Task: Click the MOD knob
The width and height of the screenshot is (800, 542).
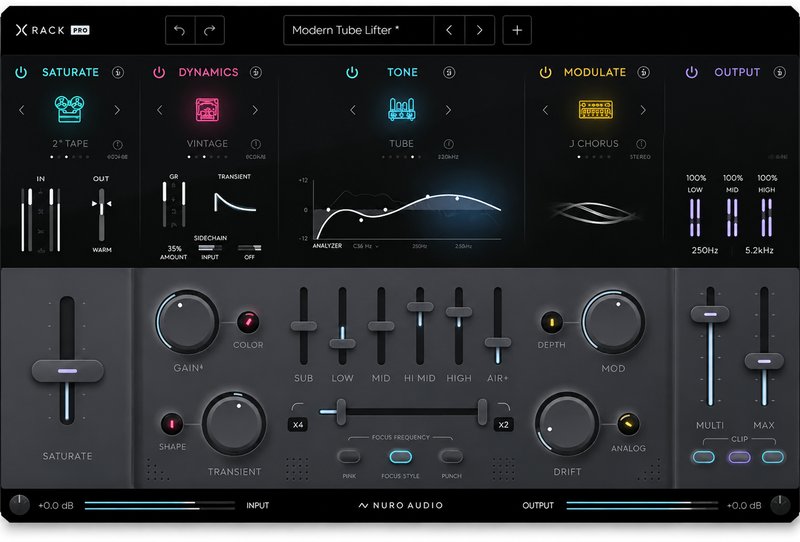Action: click(613, 322)
